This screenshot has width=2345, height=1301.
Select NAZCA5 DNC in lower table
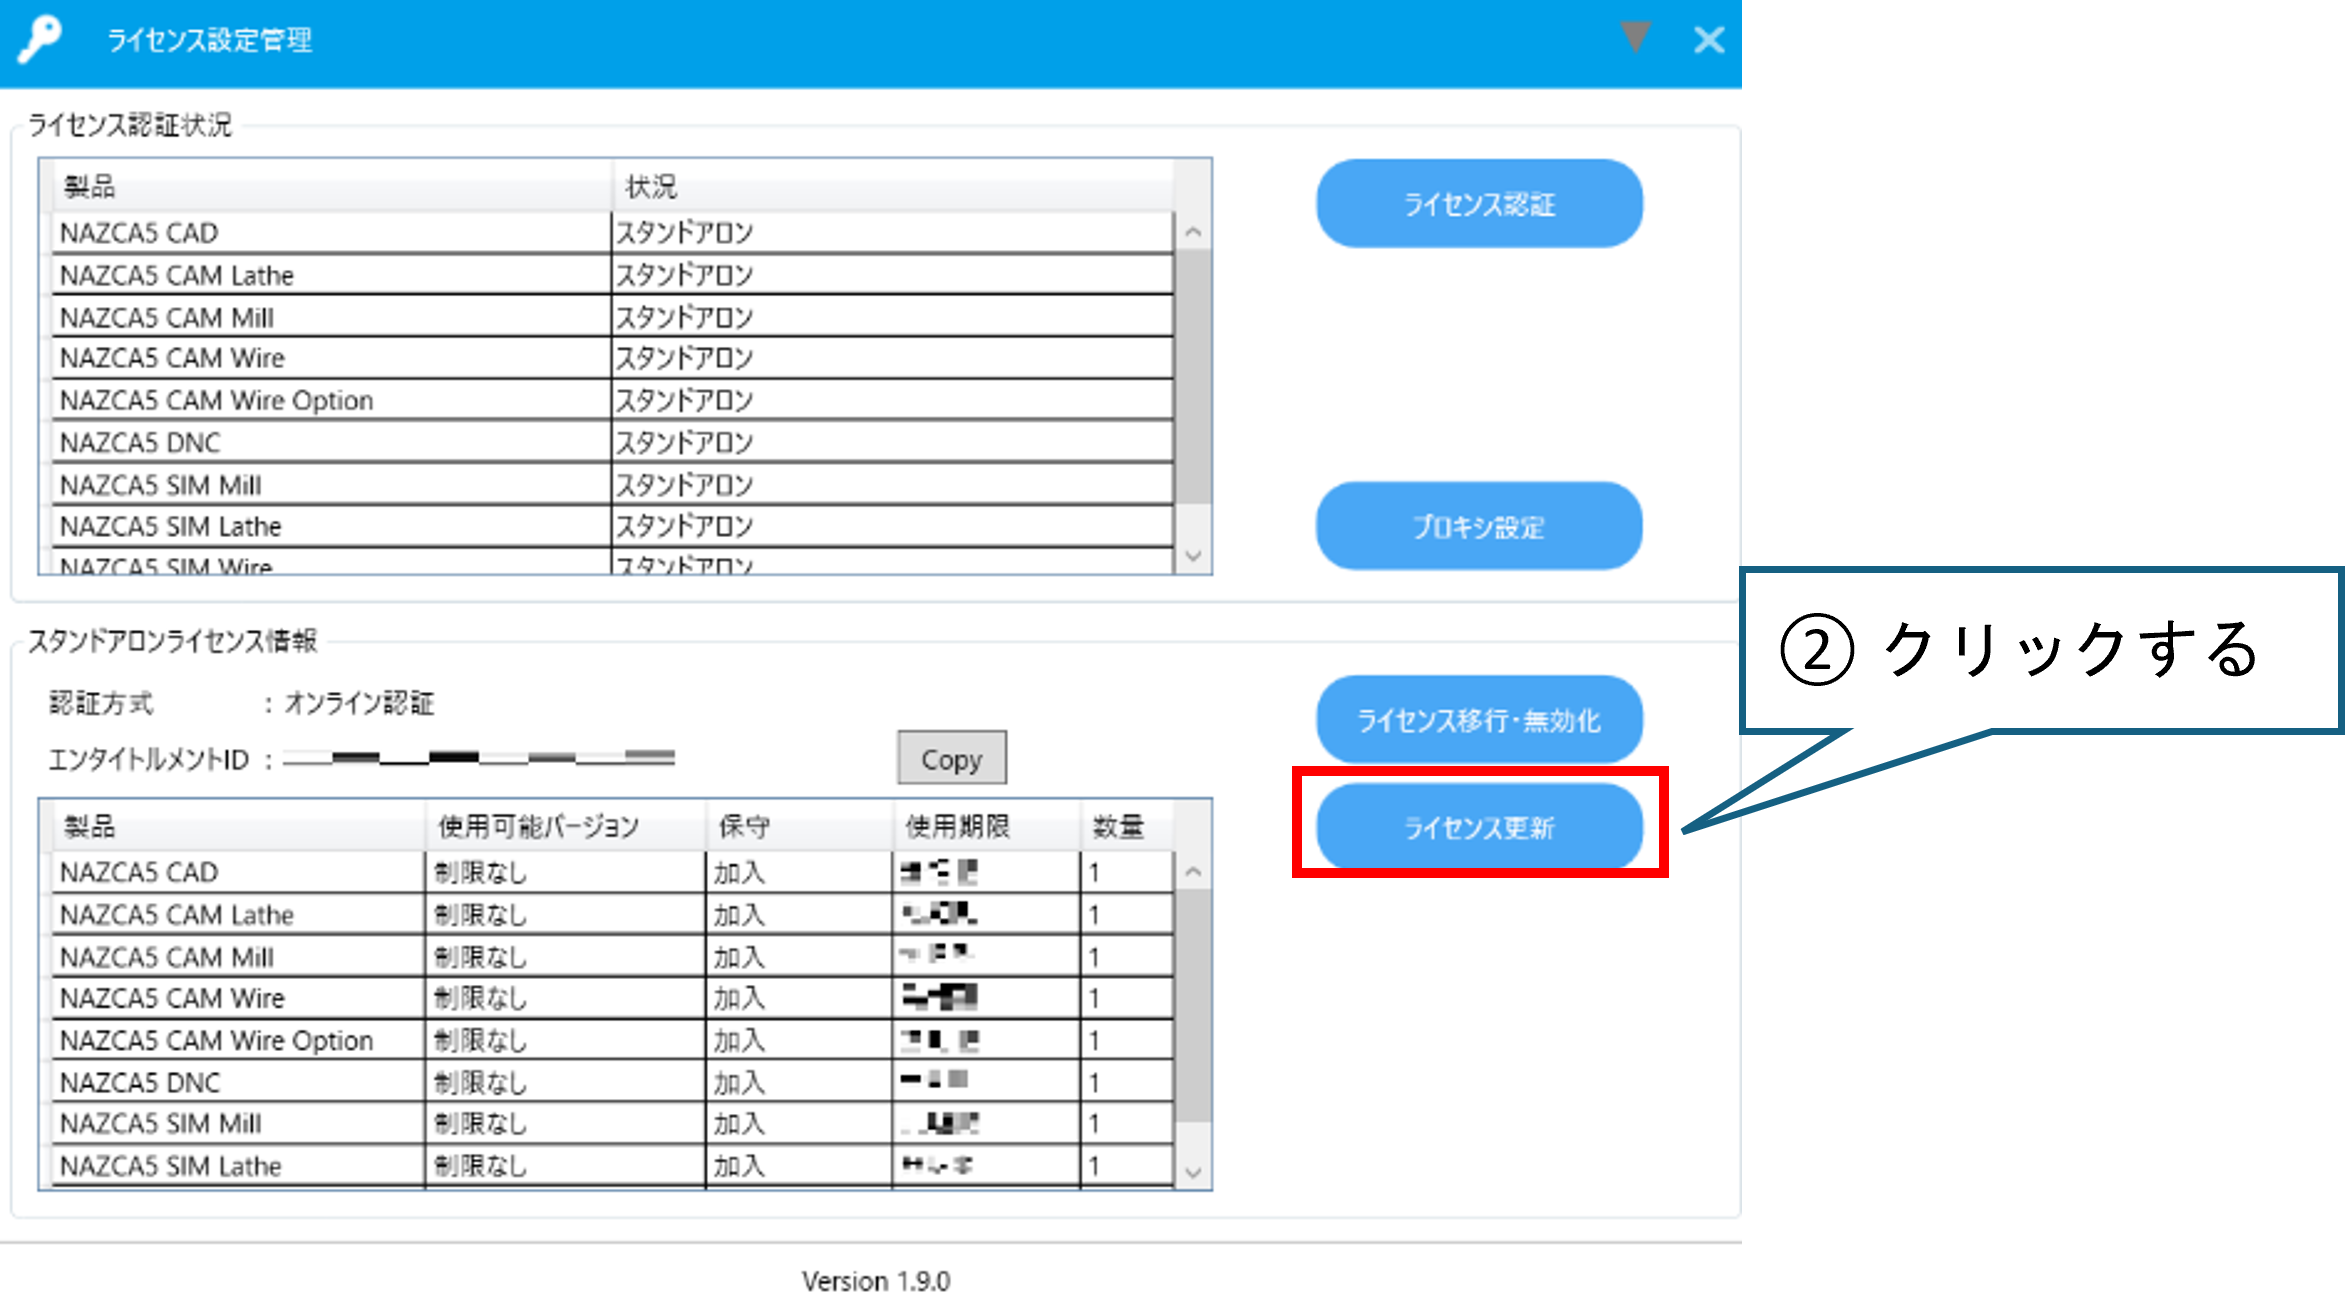coord(611,1082)
